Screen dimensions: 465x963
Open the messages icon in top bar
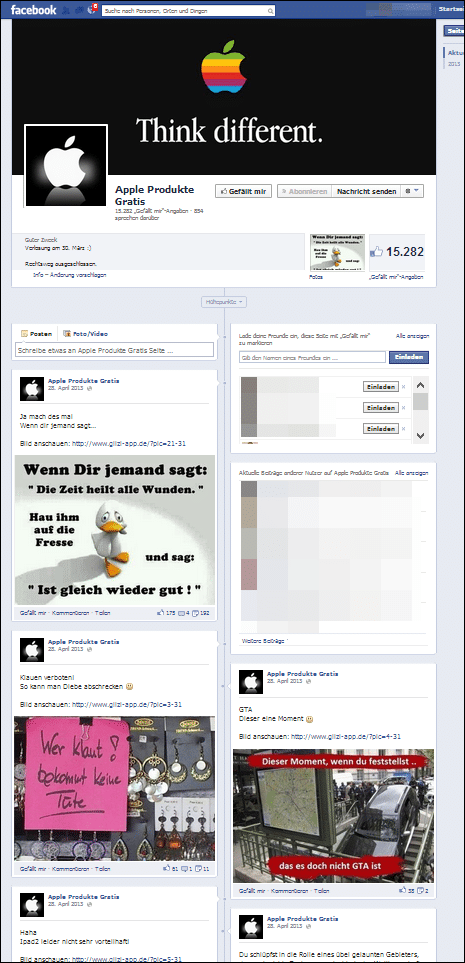point(79,10)
